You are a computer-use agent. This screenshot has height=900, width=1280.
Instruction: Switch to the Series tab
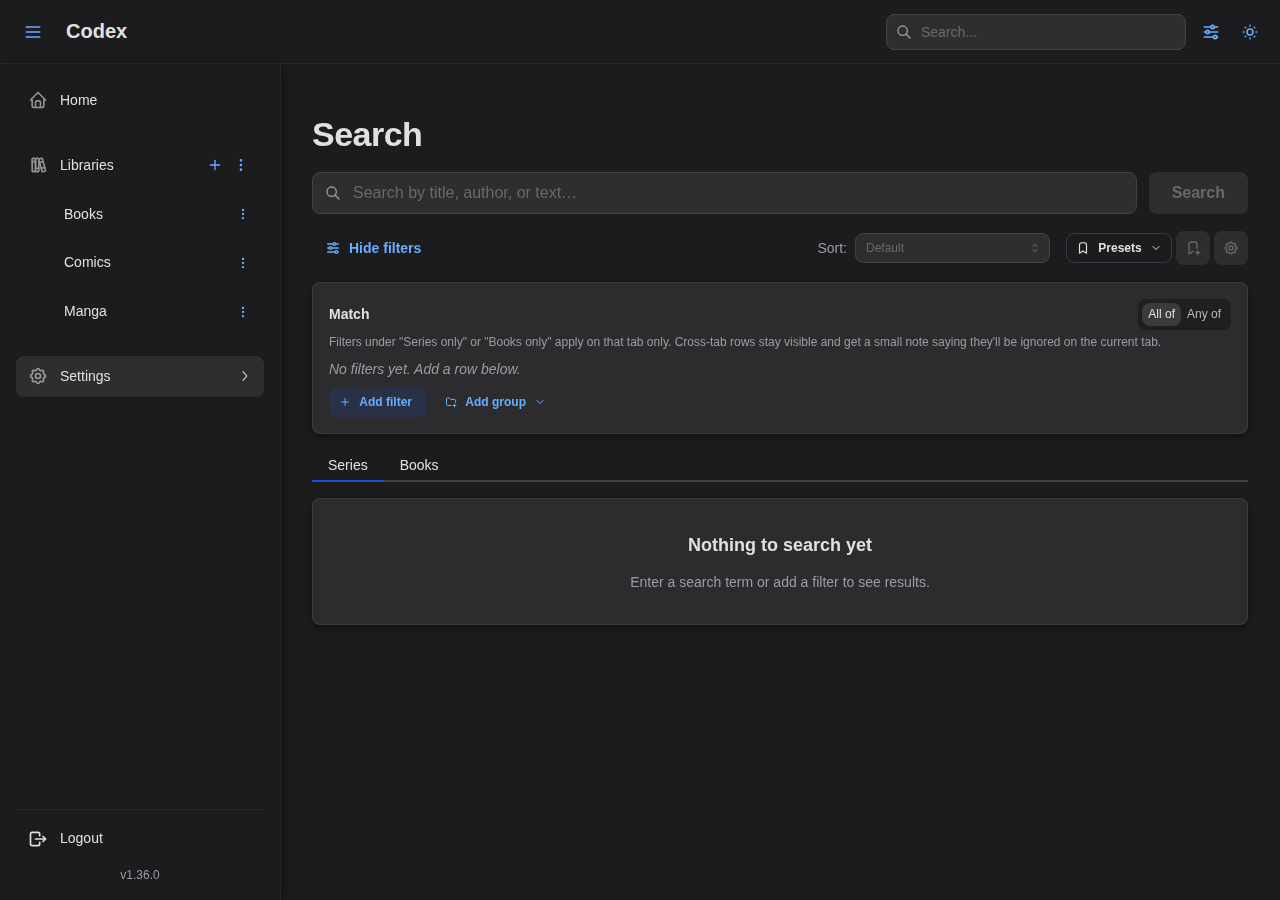[348, 465]
